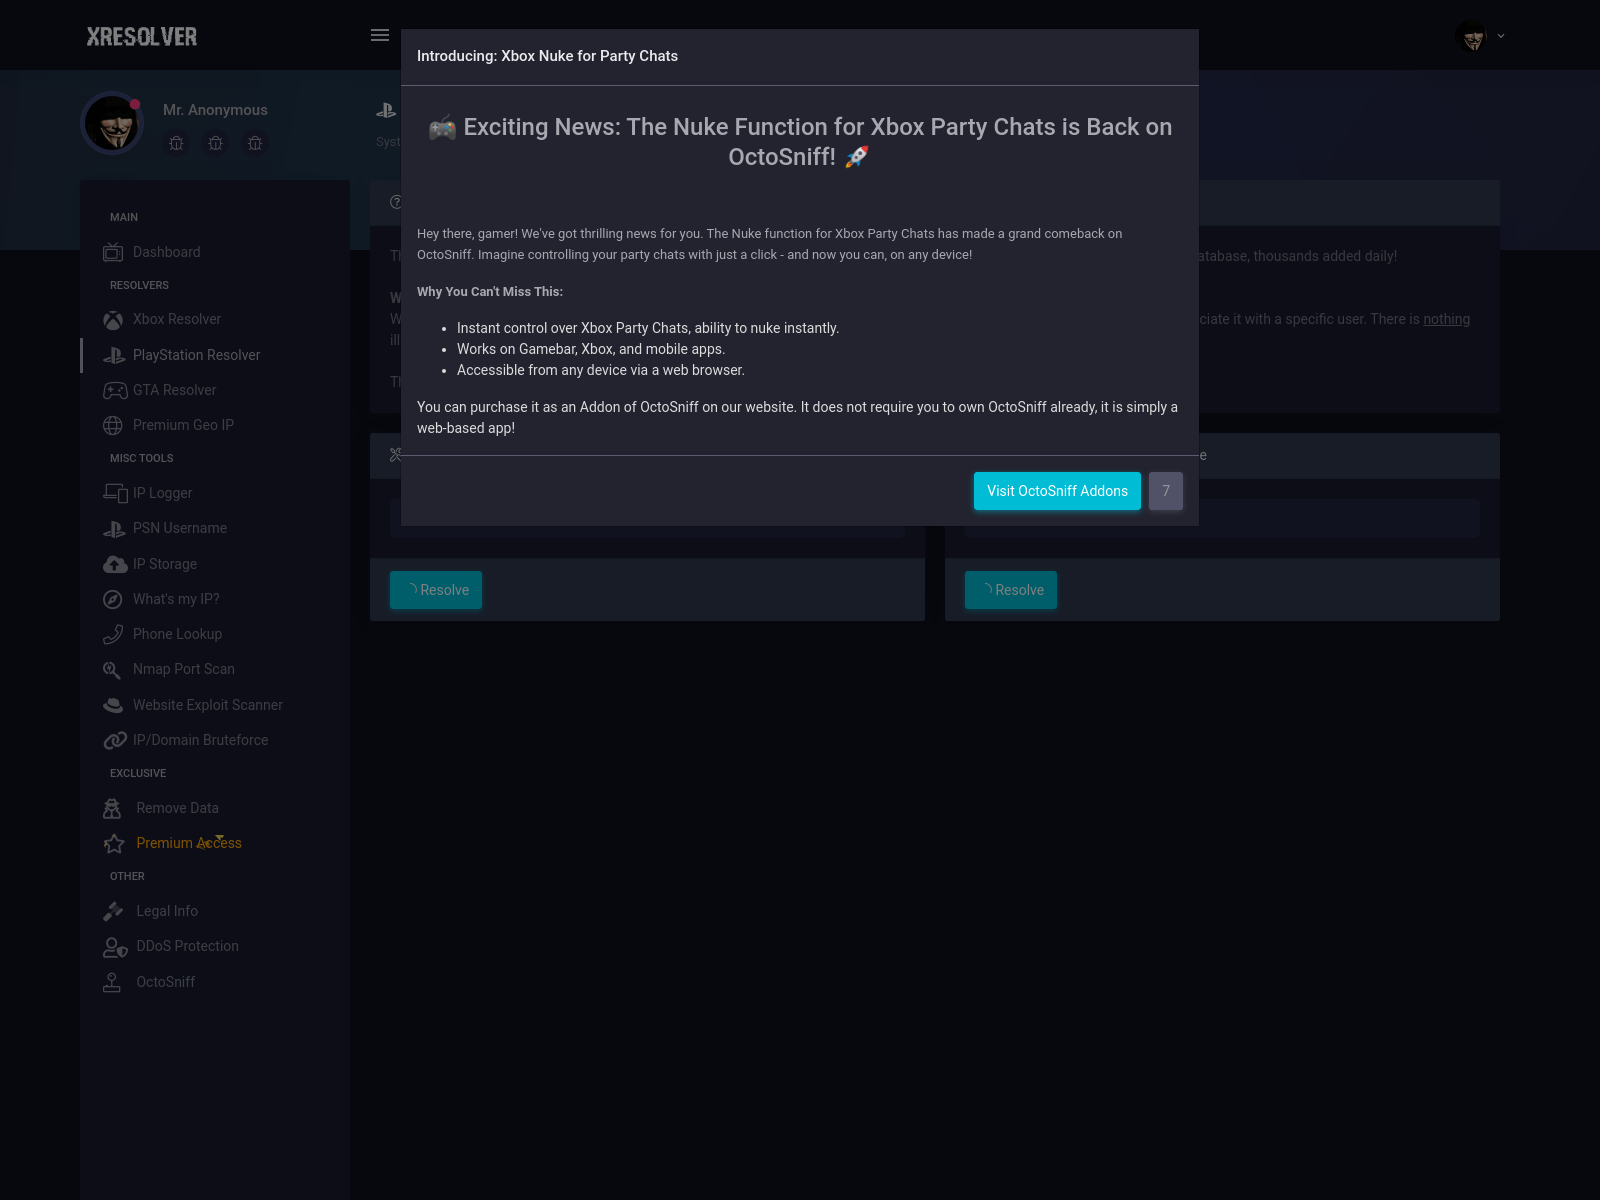Click the IP Storage cloud icon

coord(115,564)
